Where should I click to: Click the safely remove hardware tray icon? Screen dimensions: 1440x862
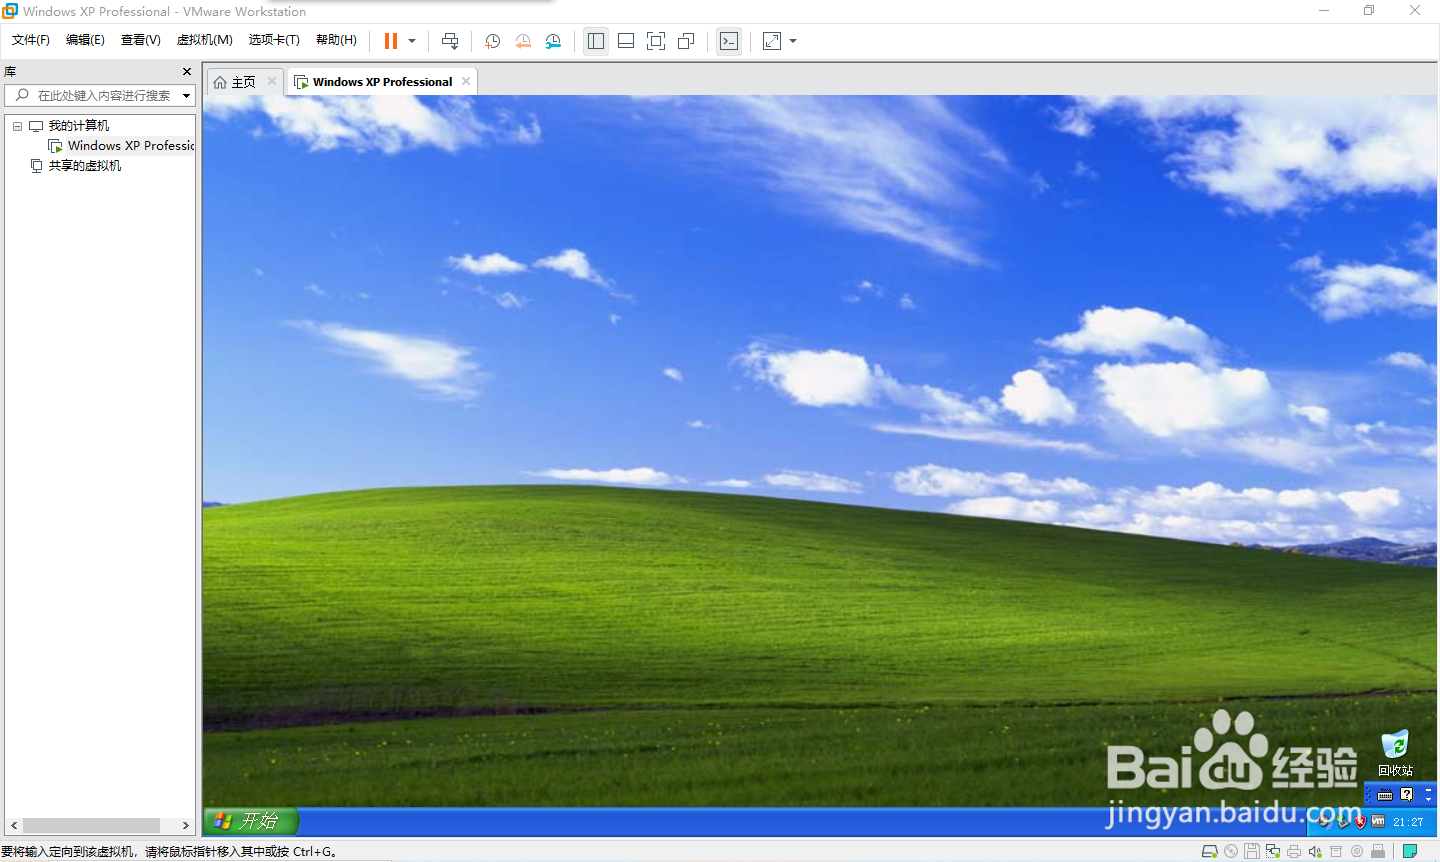[x=1343, y=822]
